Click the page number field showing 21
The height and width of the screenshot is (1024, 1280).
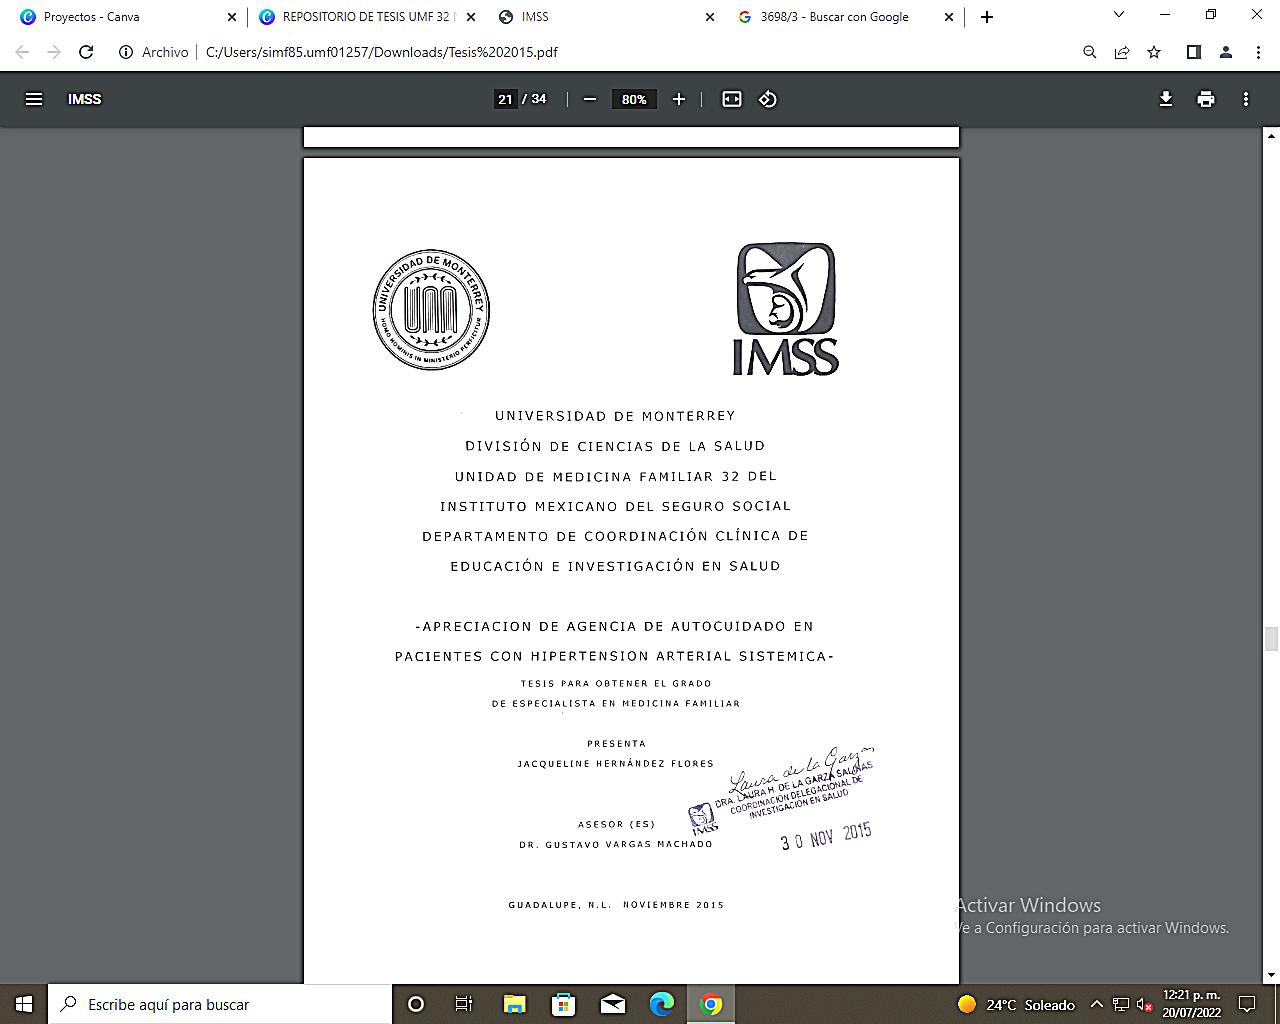tap(505, 99)
